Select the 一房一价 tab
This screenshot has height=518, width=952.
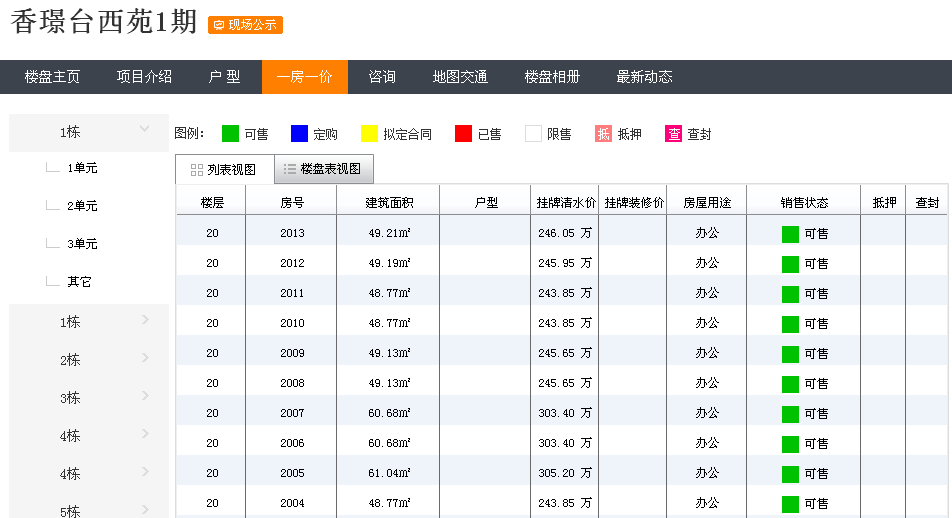pos(305,77)
